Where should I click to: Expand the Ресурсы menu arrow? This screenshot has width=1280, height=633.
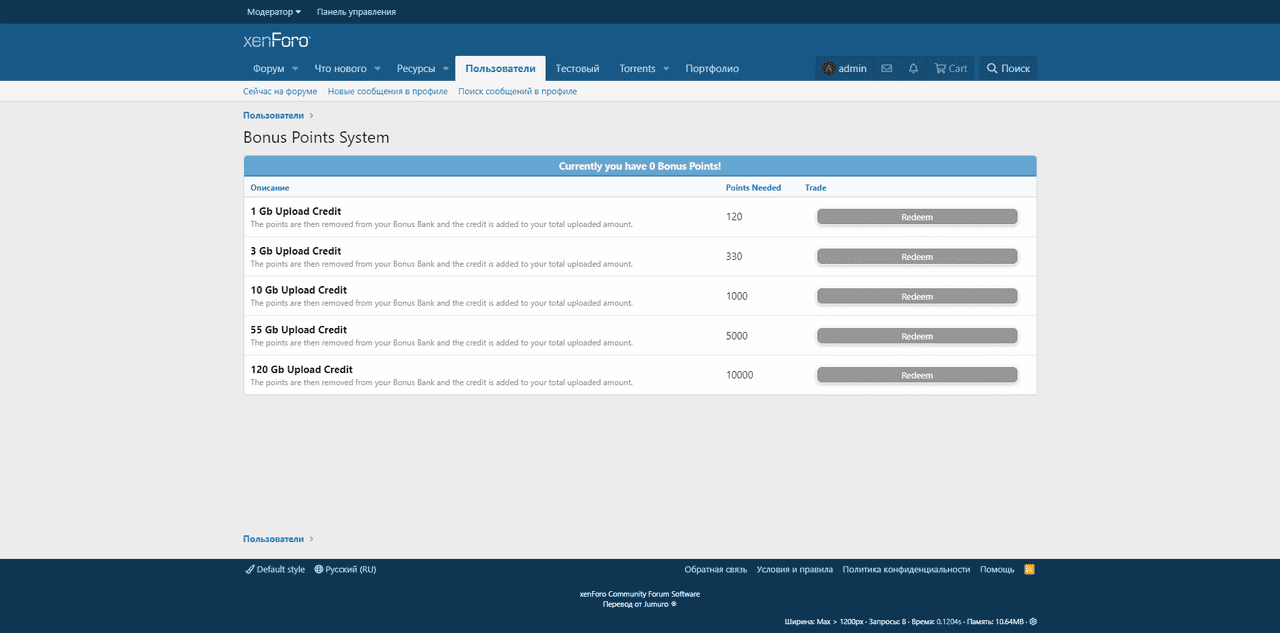pyautogui.click(x=445, y=69)
